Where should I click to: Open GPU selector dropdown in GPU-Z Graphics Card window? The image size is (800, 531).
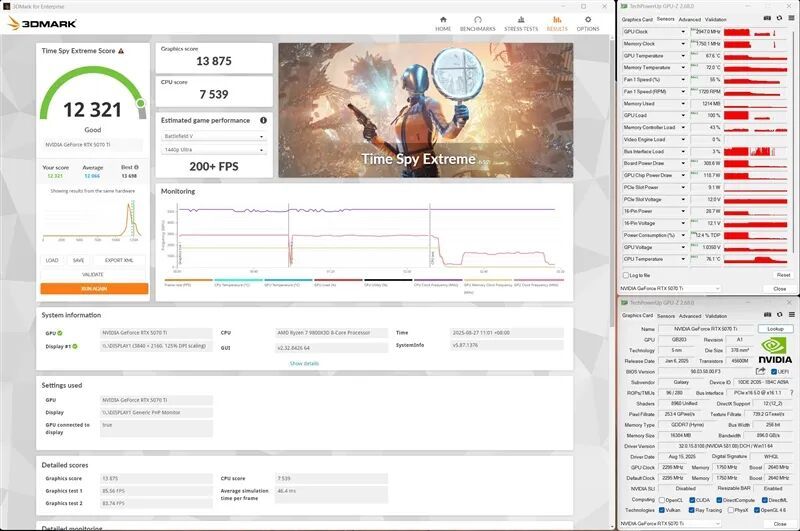click(x=670, y=524)
